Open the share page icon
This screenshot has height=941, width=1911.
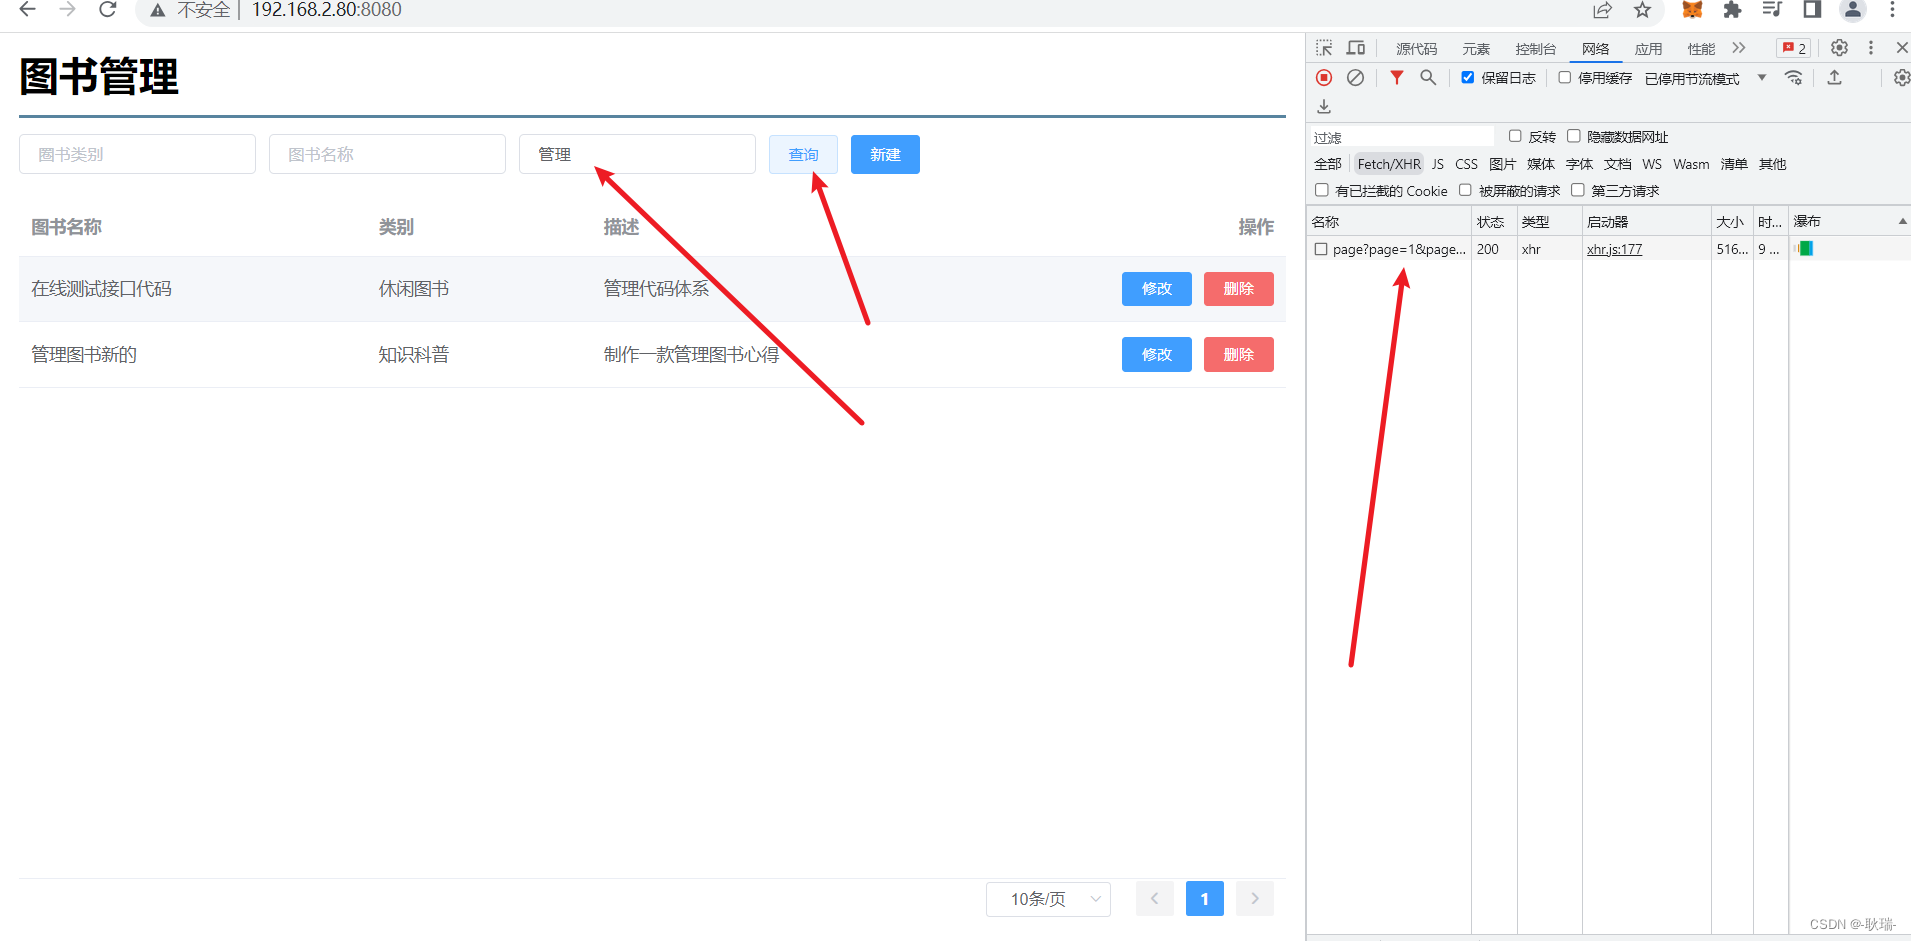pyautogui.click(x=1602, y=10)
